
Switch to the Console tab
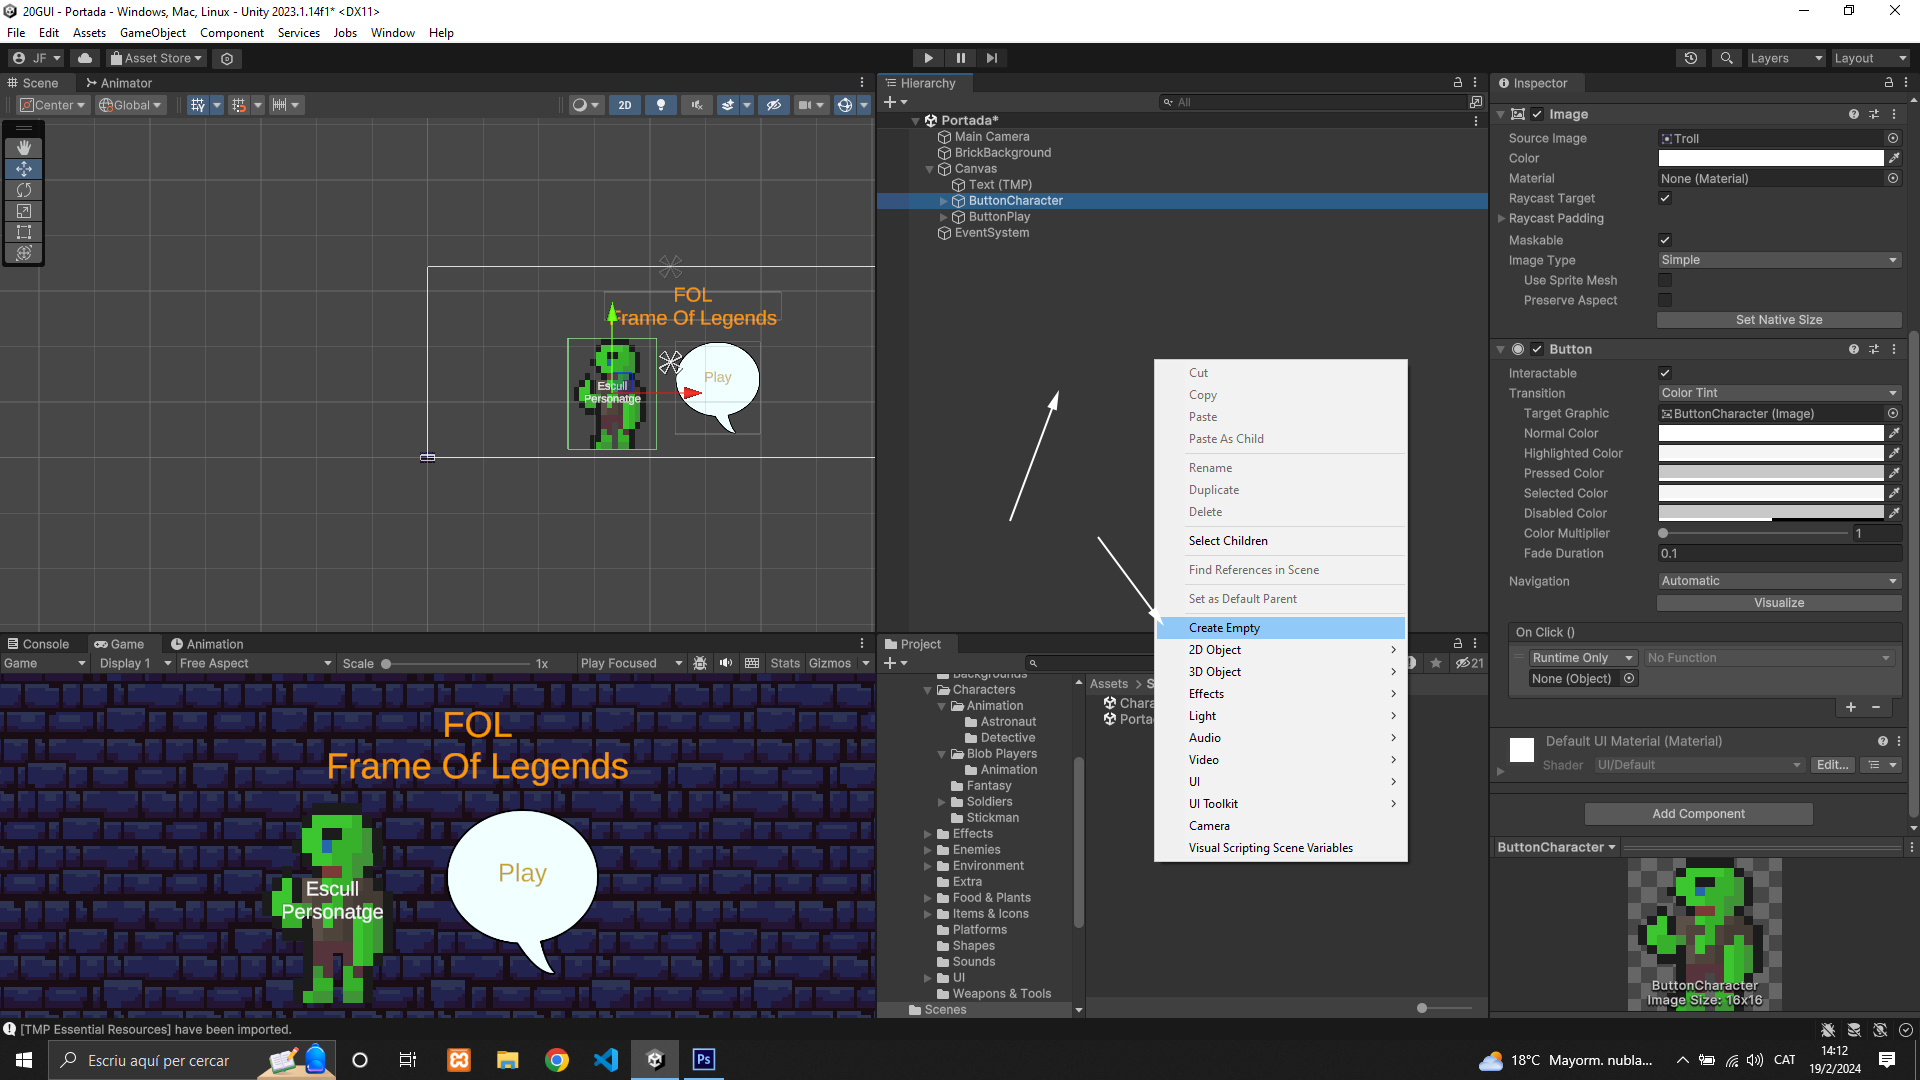pos(38,644)
